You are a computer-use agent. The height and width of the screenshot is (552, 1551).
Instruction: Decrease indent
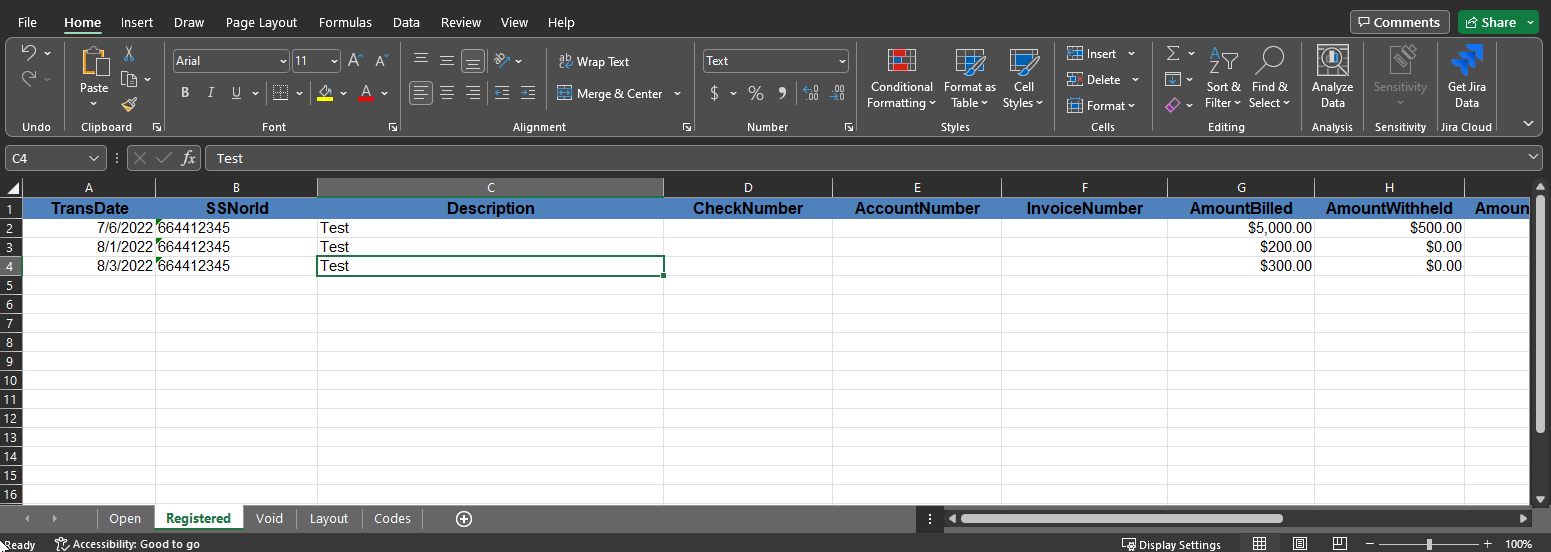(x=502, y=93)
